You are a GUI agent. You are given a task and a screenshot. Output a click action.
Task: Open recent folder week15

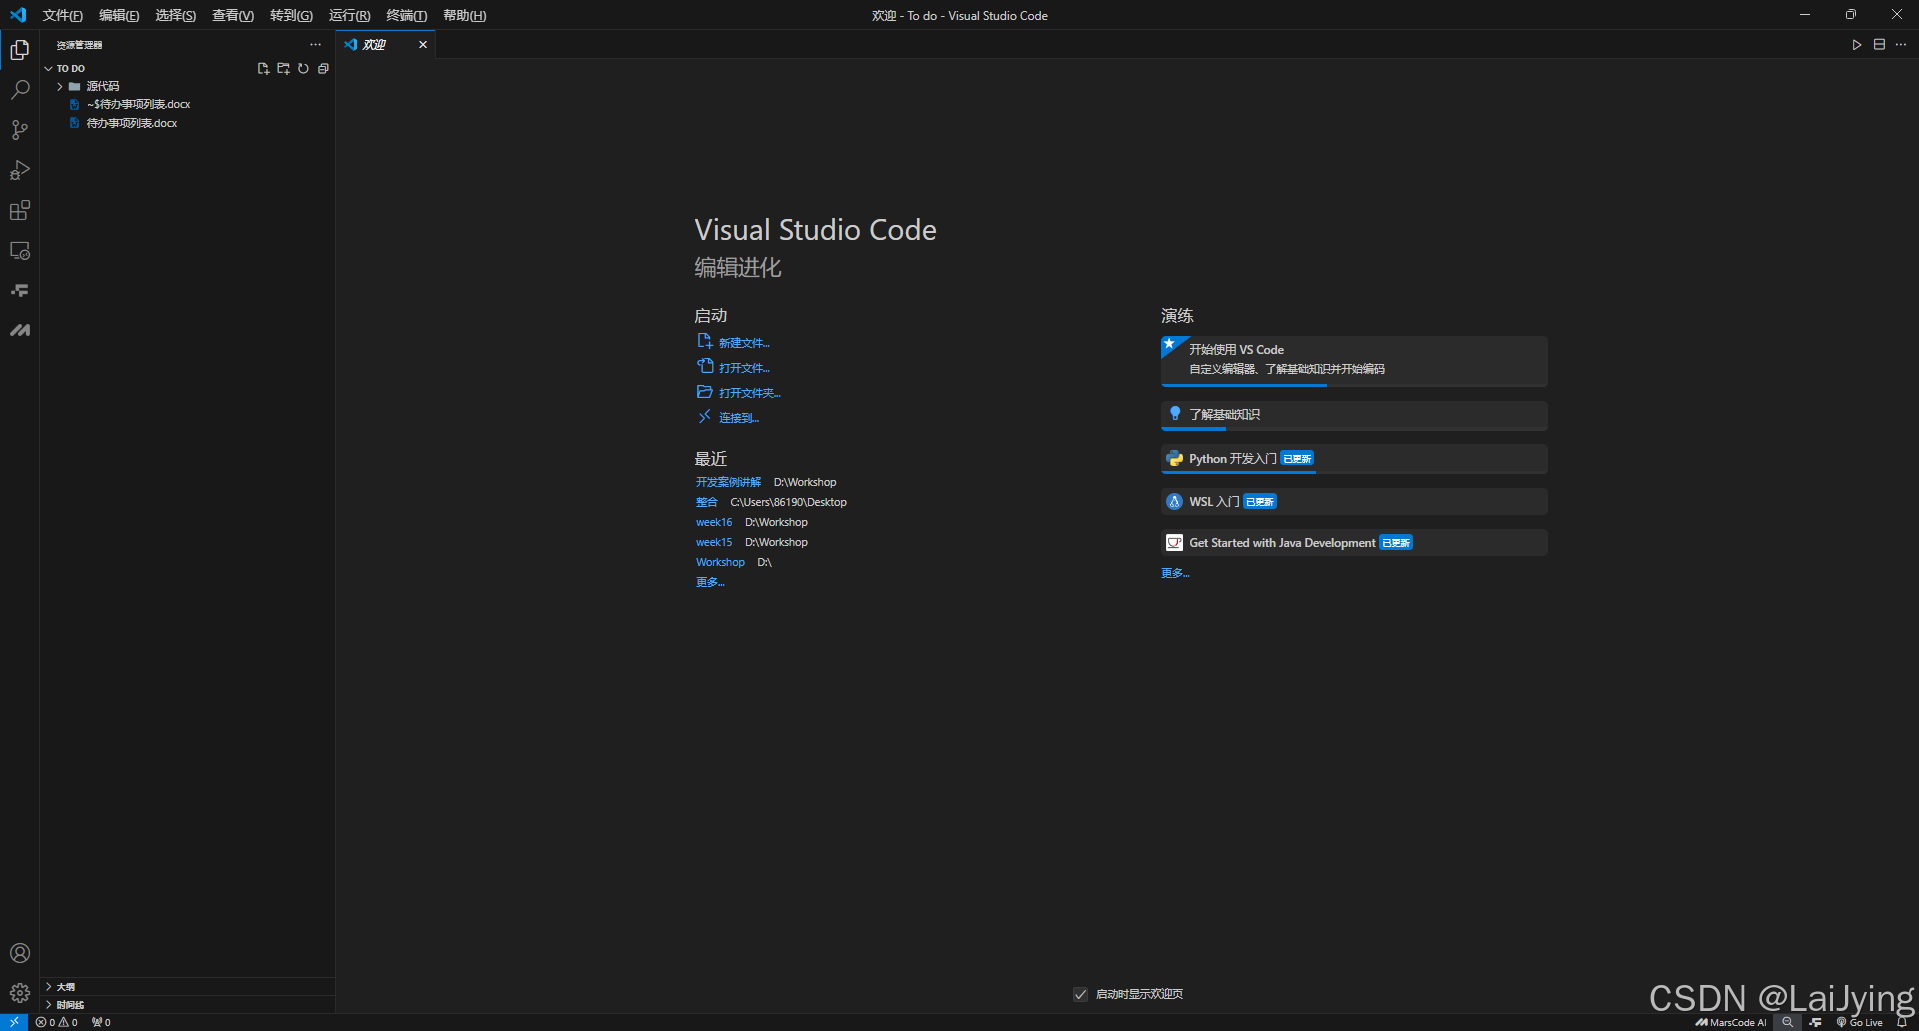[714, 542]
